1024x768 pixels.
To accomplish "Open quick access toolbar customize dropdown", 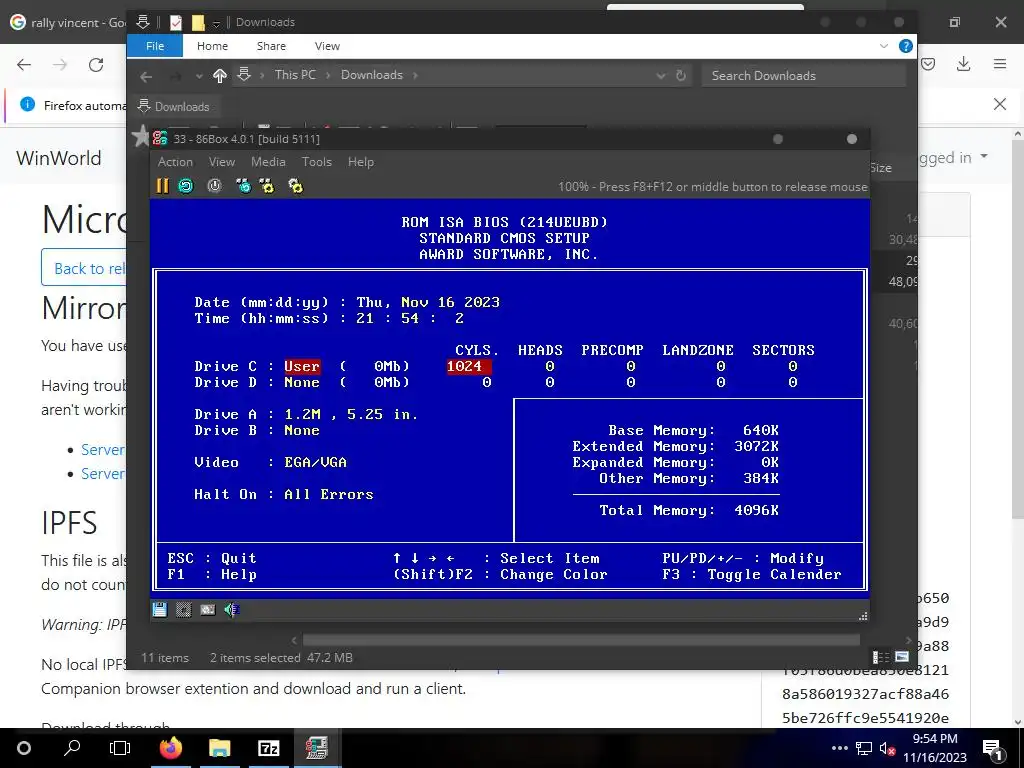I will [x=216, y=24].
